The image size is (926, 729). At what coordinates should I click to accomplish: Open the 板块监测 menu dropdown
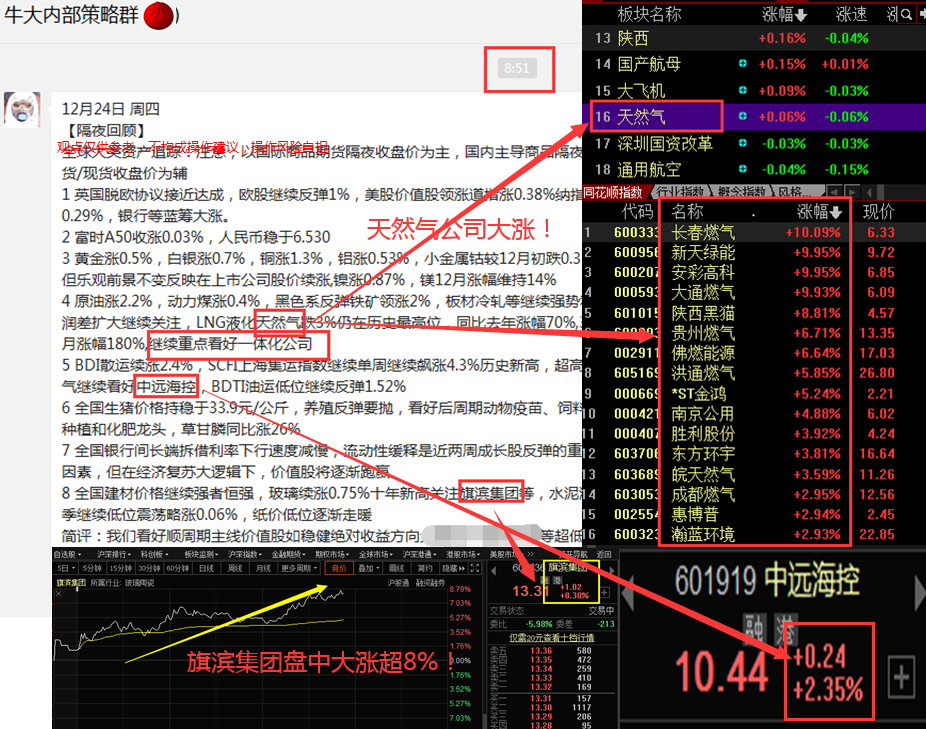pyautogui.click(x=201, y=554)
